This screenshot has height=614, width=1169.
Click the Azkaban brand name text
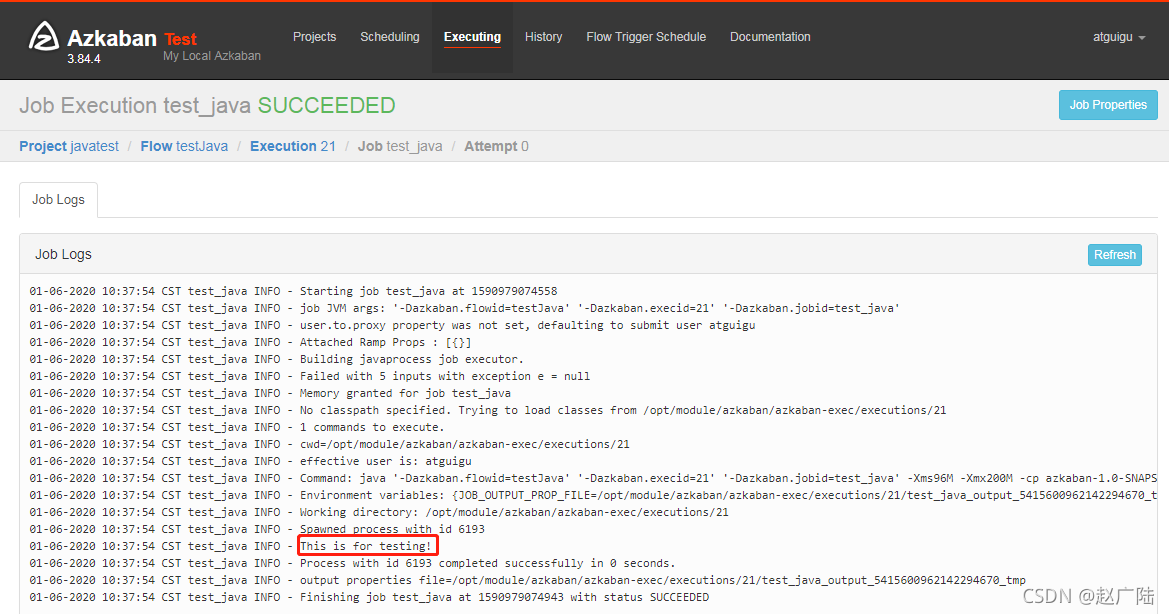click(111, 38)
